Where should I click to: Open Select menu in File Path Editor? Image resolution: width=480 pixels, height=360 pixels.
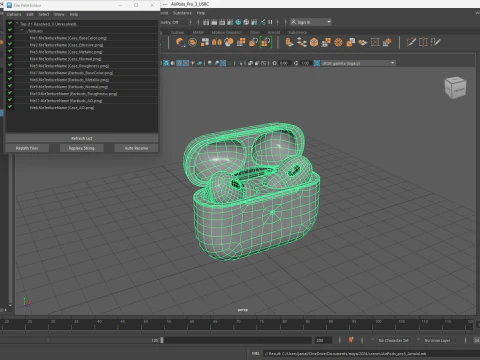pos(44,14)
